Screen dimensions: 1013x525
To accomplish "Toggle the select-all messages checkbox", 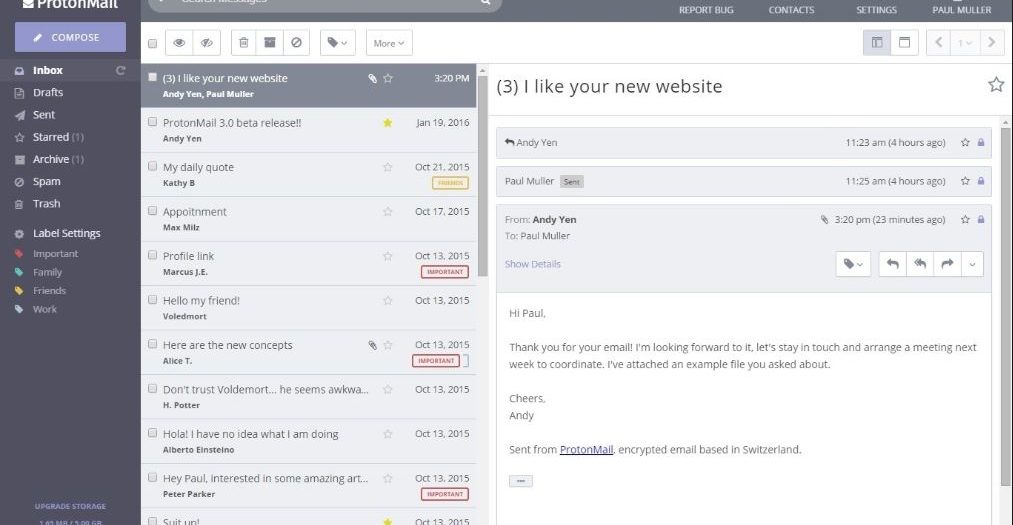I will point(152,44).
